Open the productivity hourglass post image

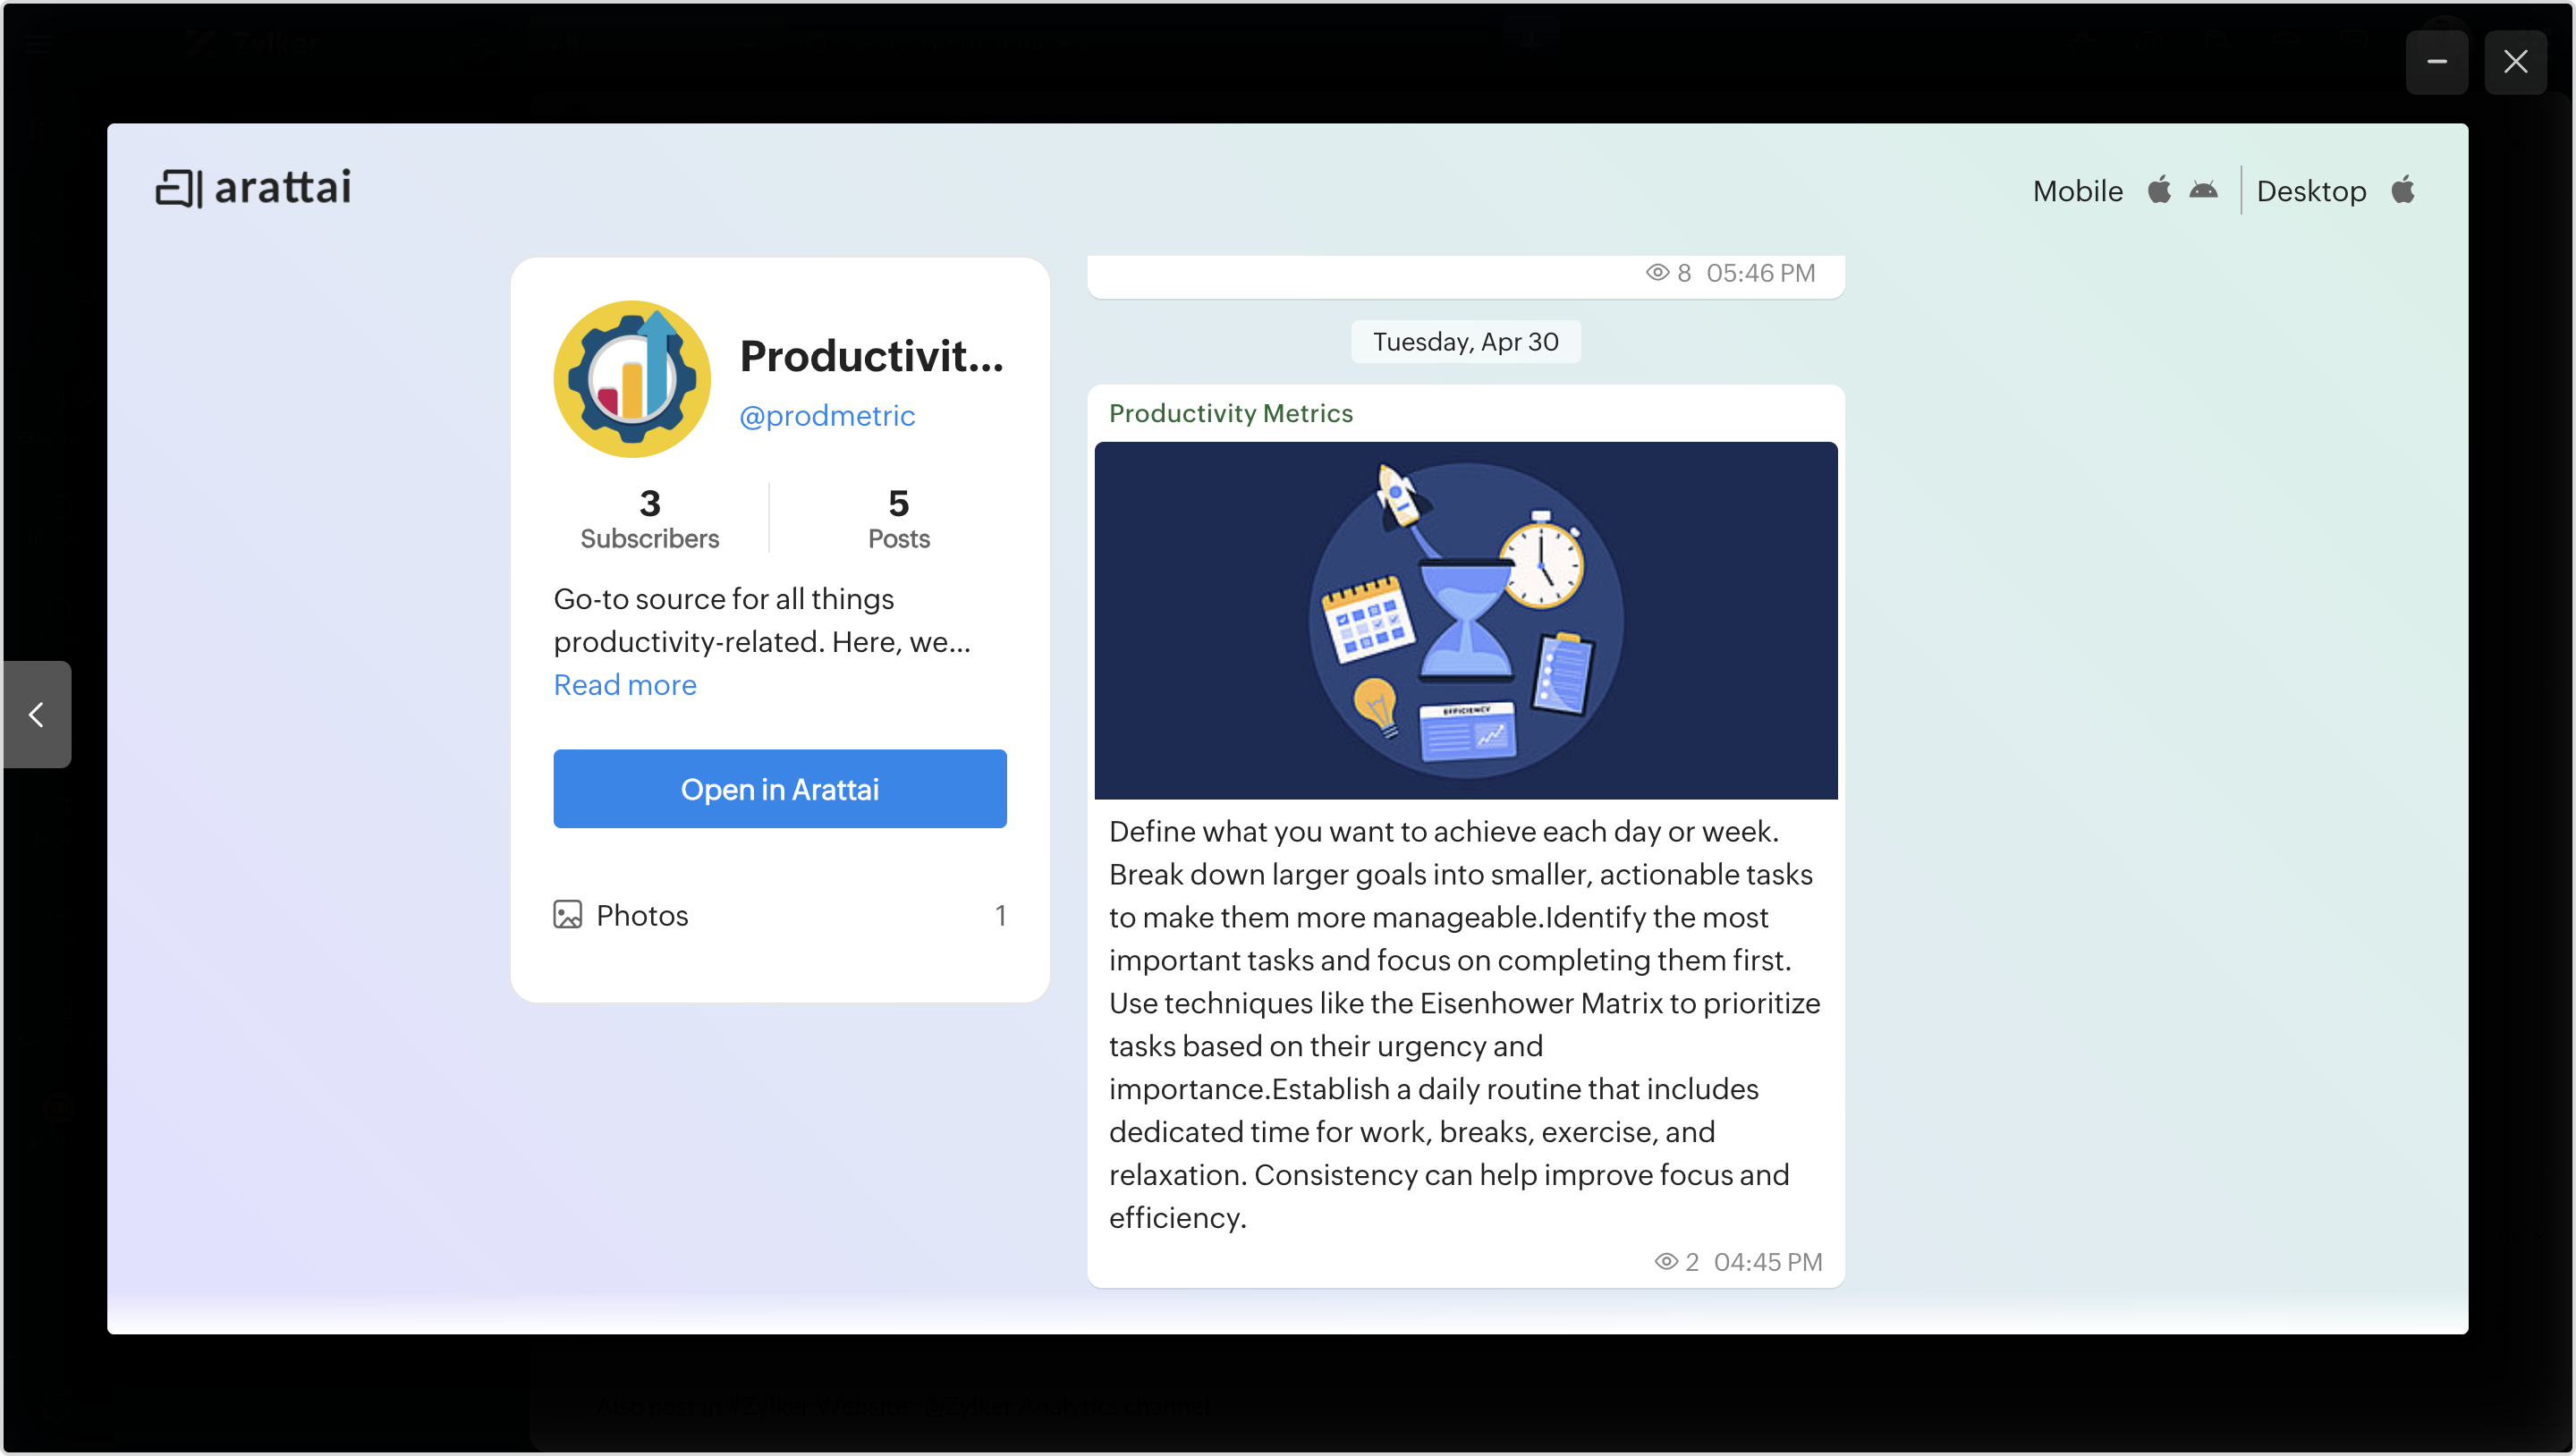[1465, 620]
